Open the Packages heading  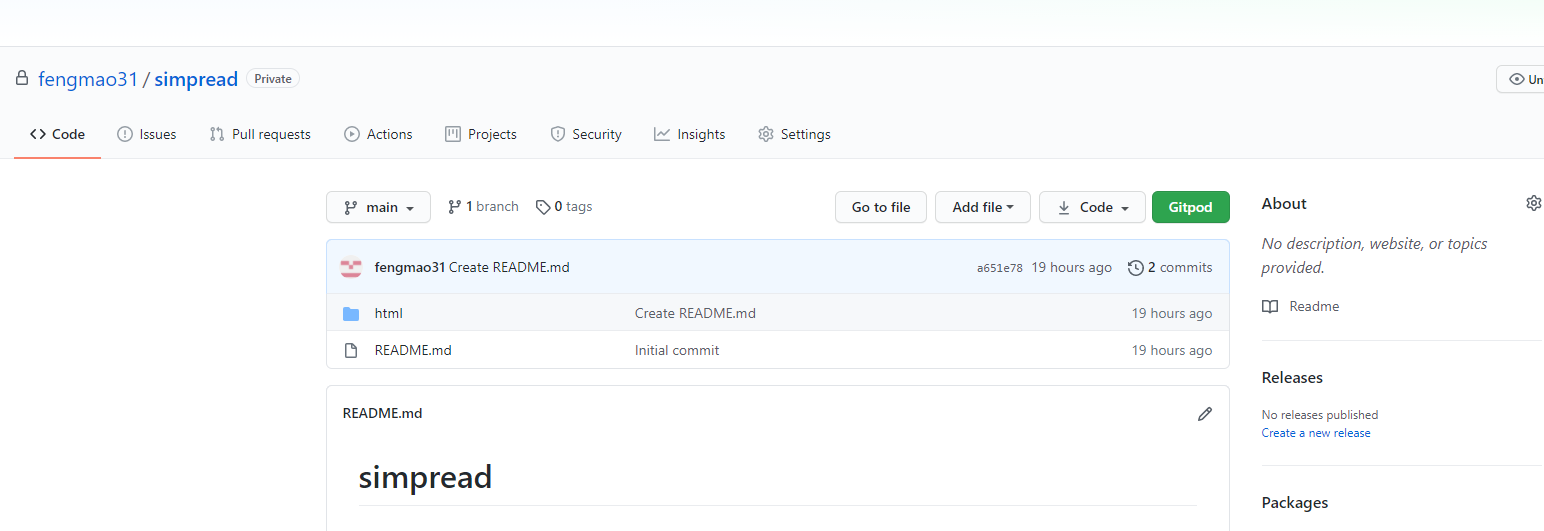1295,502
